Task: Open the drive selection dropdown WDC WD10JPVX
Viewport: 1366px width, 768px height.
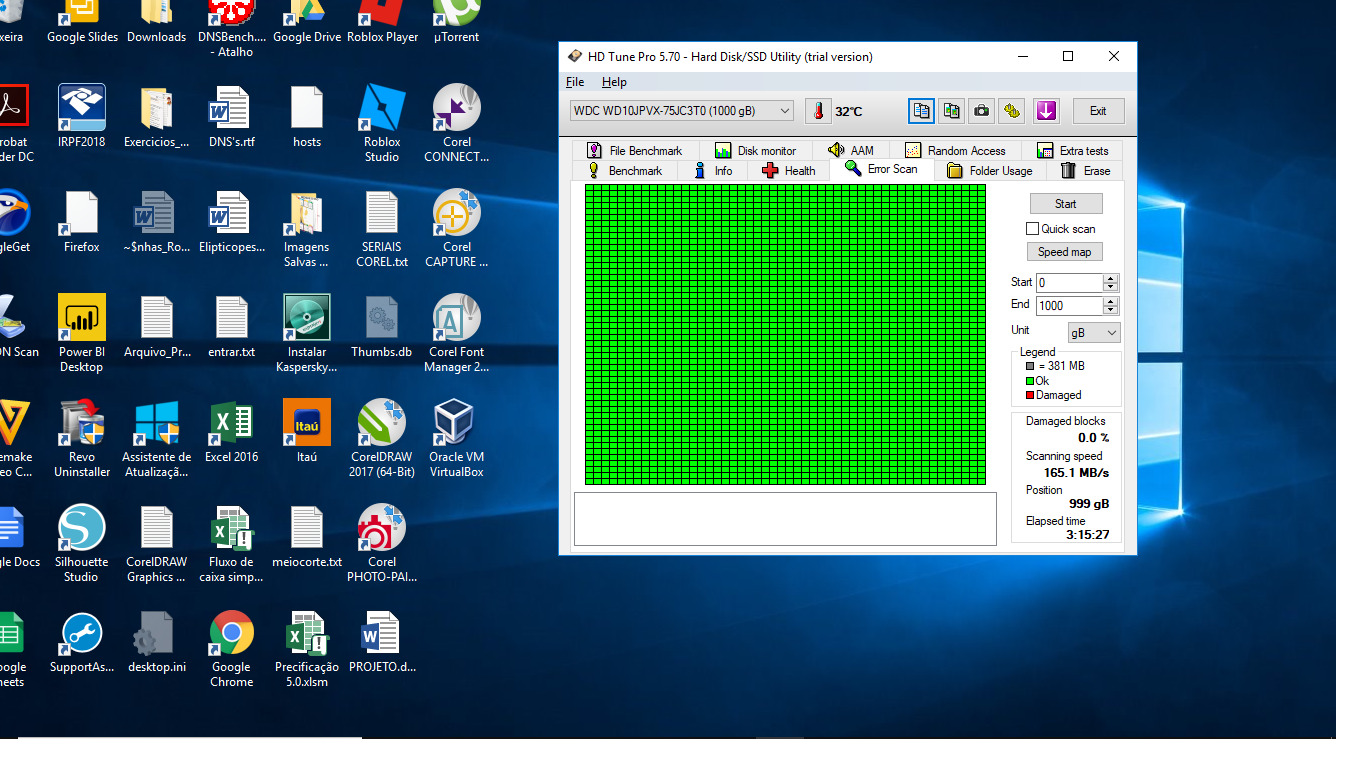Action: click(681, 111)
